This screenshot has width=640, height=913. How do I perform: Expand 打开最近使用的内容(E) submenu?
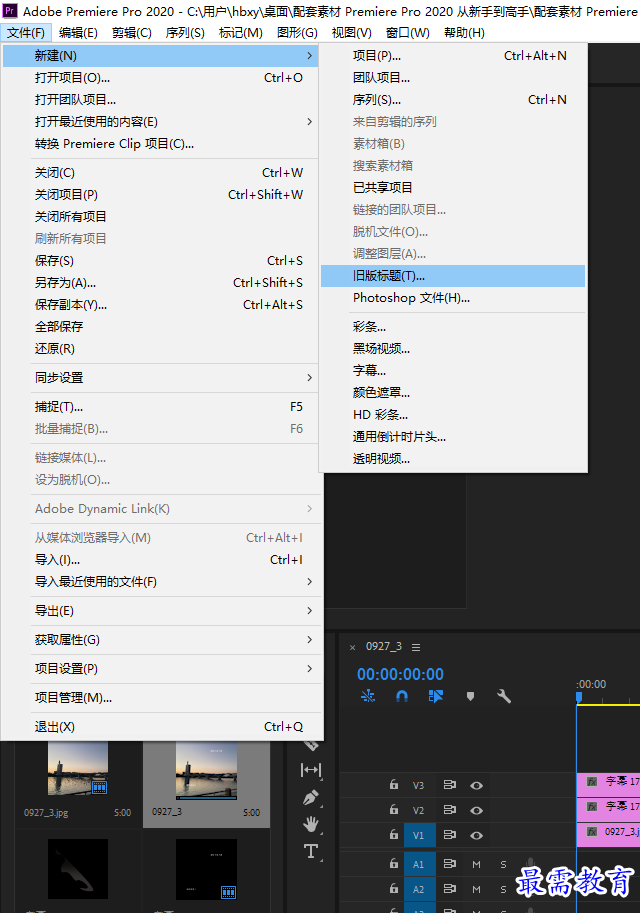(x=160, y=122)
